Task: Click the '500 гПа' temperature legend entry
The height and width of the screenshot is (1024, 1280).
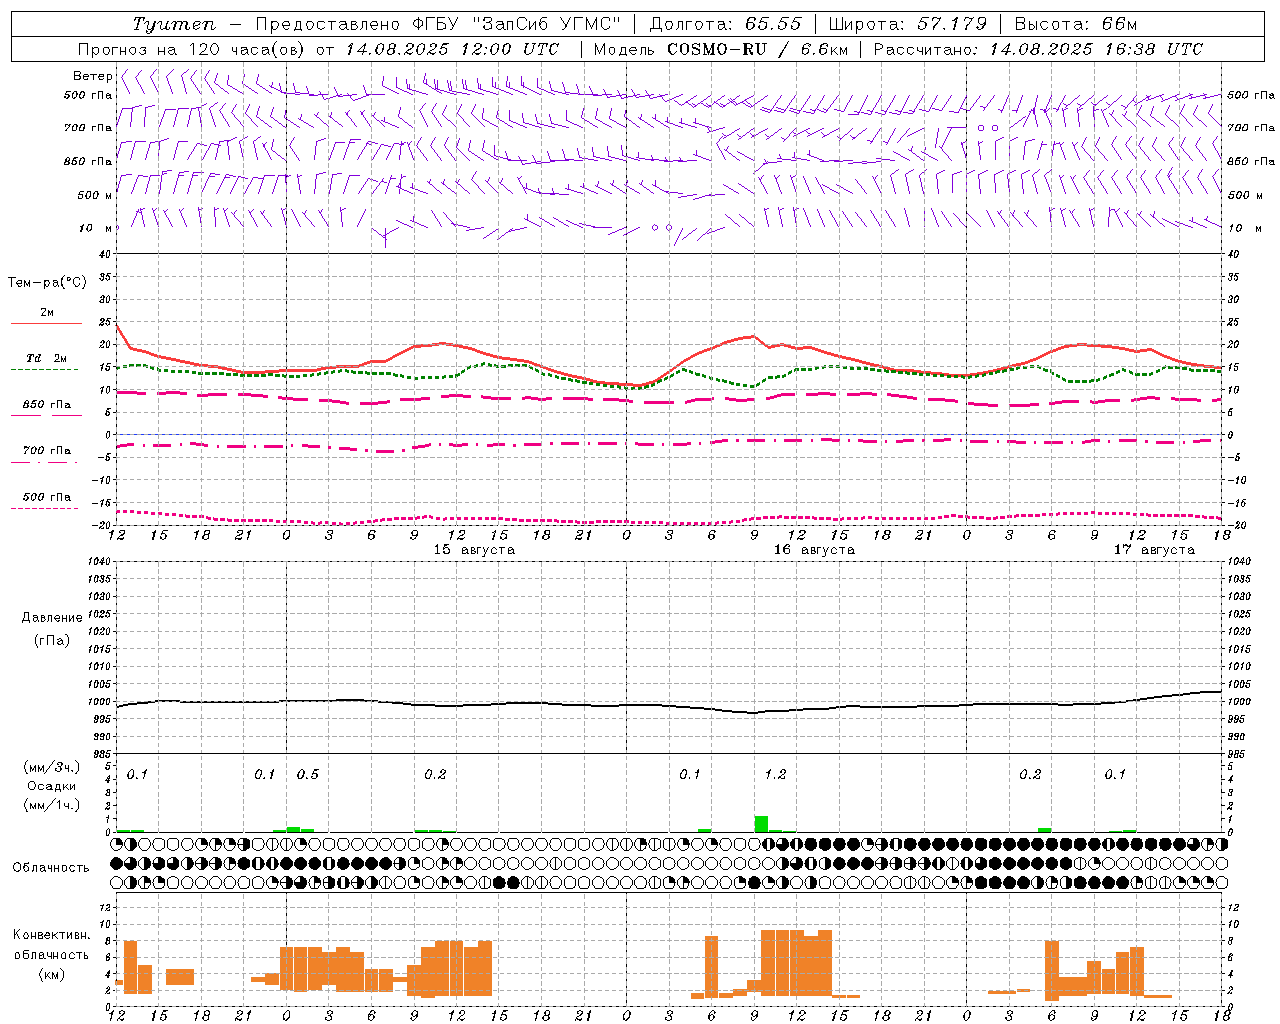Action: pyautogui.click(x=46, y=497)
